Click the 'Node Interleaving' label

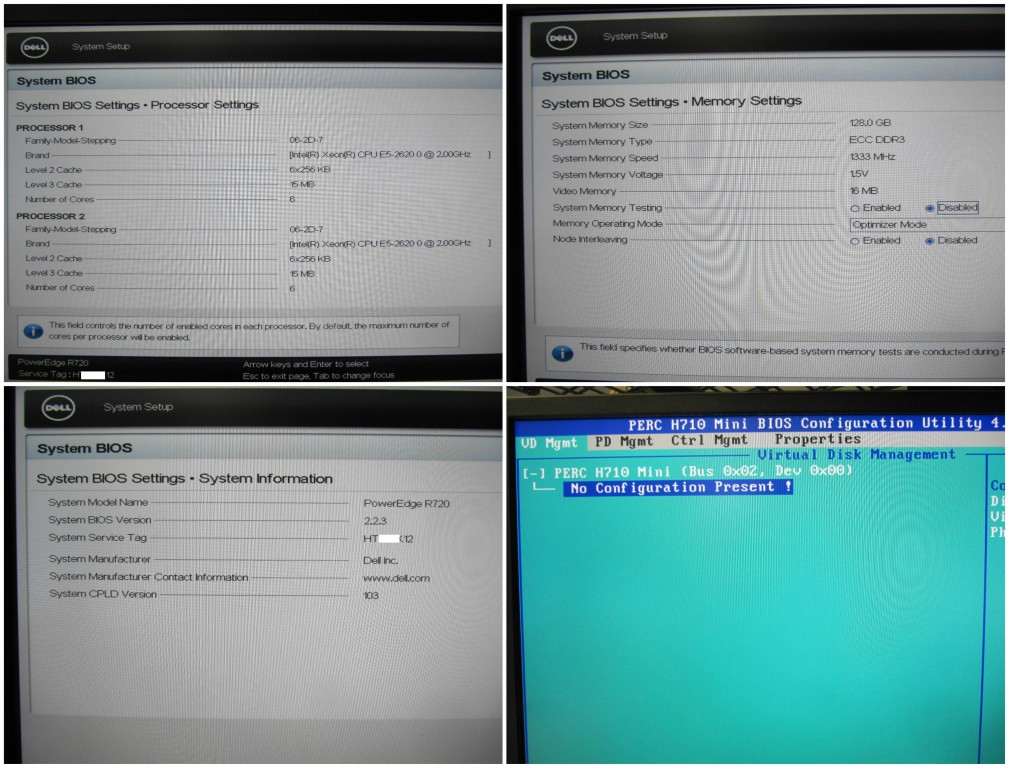click(589, 239)
